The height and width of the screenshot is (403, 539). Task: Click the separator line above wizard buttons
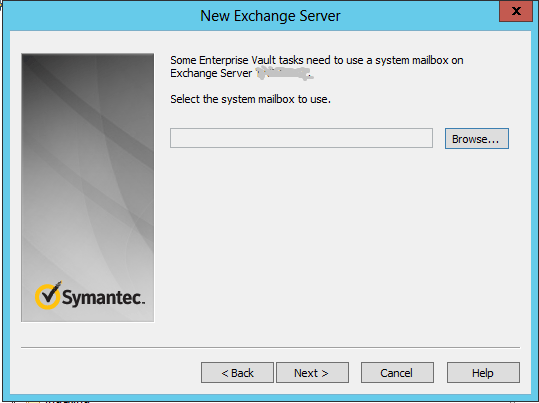click(270, 347)
